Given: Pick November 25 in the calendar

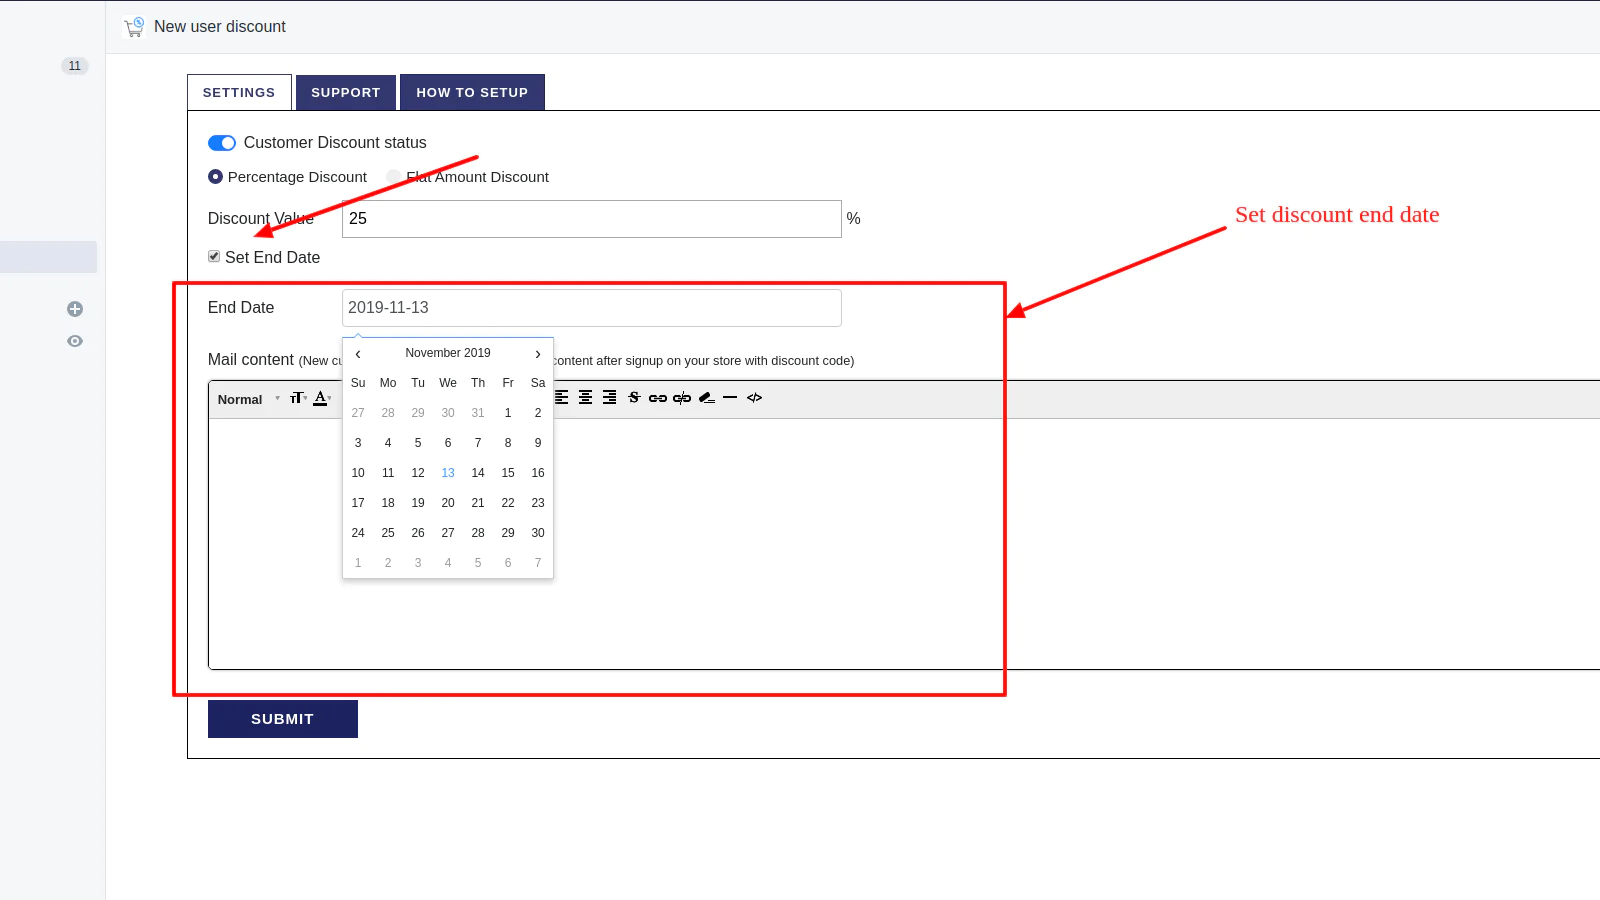Looking at the screenshot, I should 388,533.
